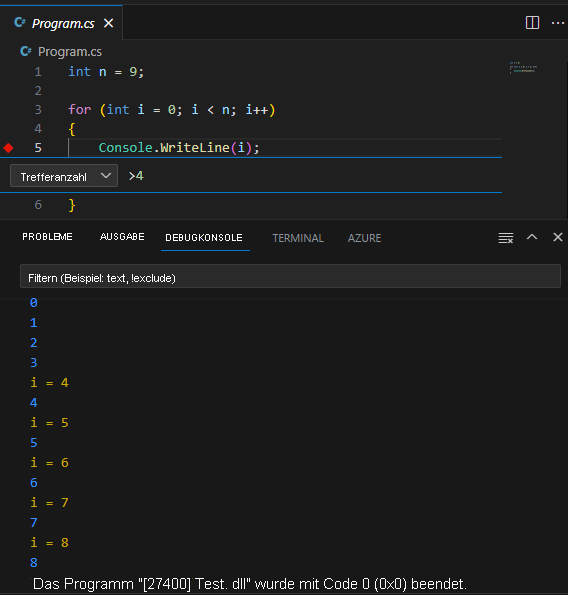Click the 'i = 8' logpoint output line

pos(49,543)
